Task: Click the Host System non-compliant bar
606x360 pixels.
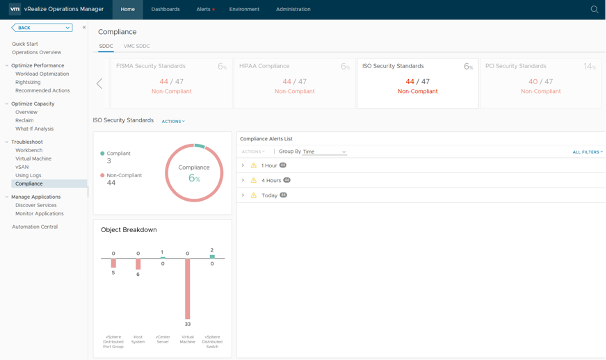Action: tap(138, 264)
